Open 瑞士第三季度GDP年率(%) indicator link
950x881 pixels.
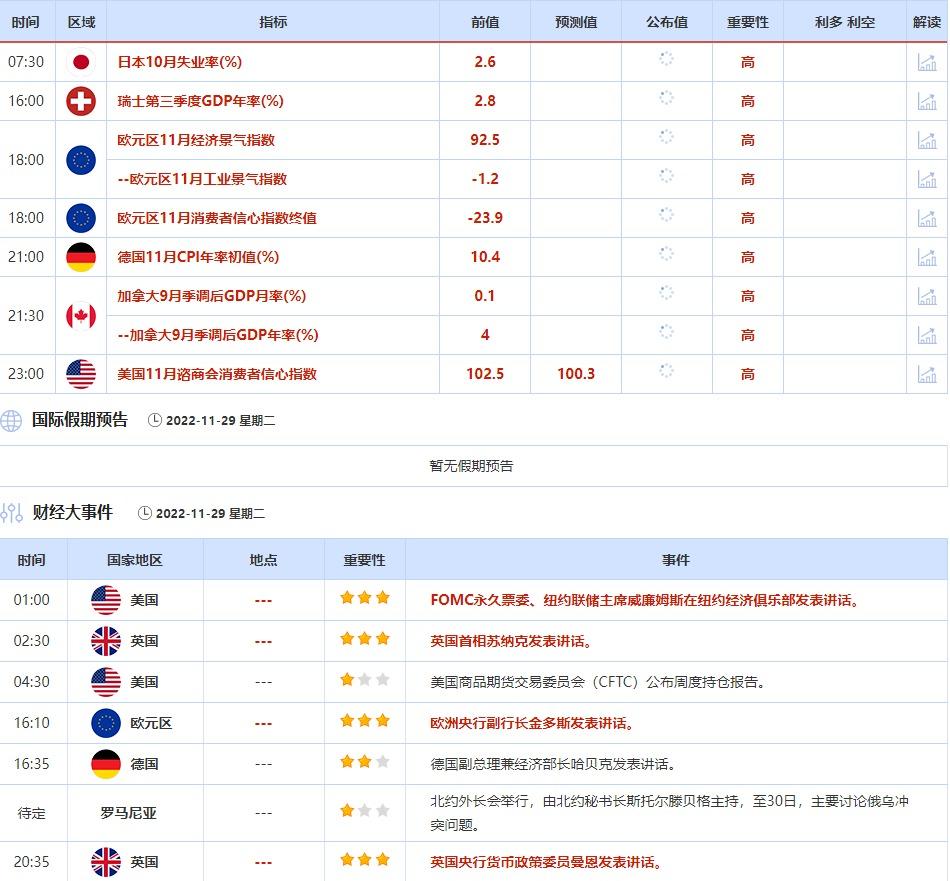tap(201, 101)
